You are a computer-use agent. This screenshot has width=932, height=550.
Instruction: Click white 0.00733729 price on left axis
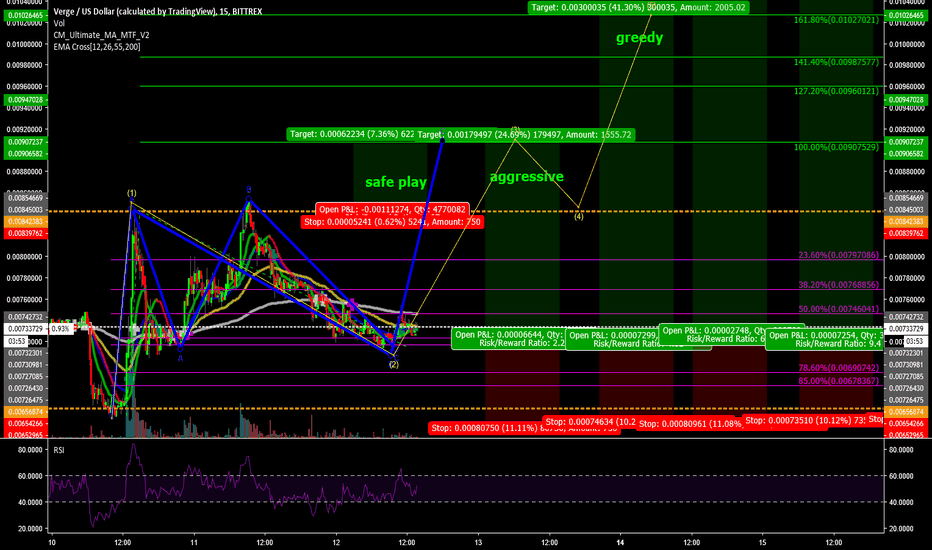[26, 329]
